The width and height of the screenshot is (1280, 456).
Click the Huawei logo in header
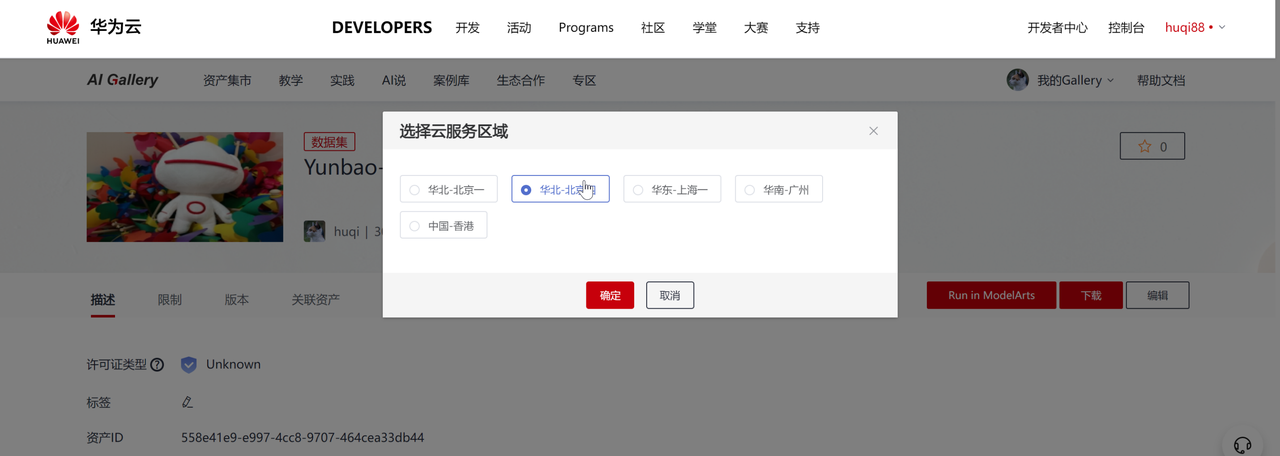pyautogui.click(x=63, y=28)
